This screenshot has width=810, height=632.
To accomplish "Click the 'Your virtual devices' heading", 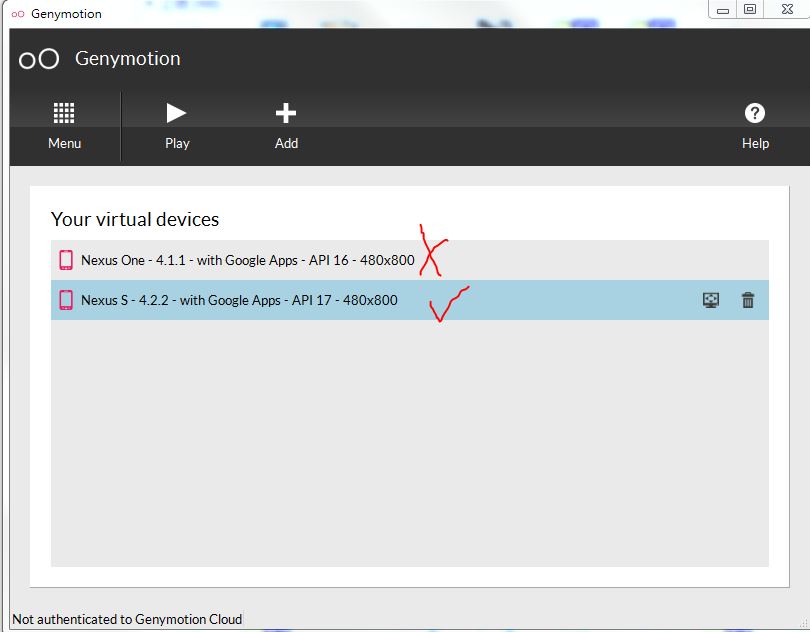I will (x=135, y=219).
